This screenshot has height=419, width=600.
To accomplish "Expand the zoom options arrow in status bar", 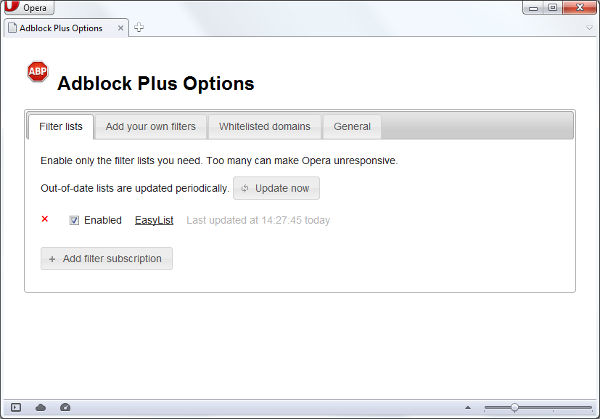I will click(x=467, y=407).
